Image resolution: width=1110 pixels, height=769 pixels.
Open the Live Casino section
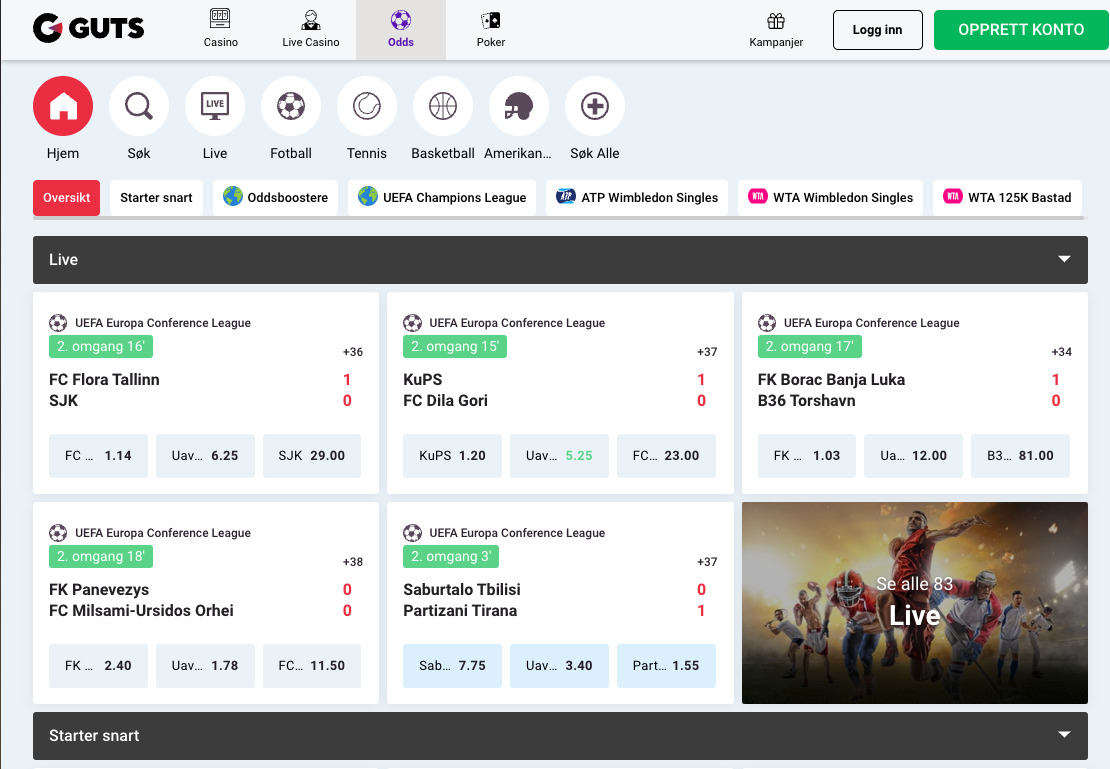click(x=311, y=29)
